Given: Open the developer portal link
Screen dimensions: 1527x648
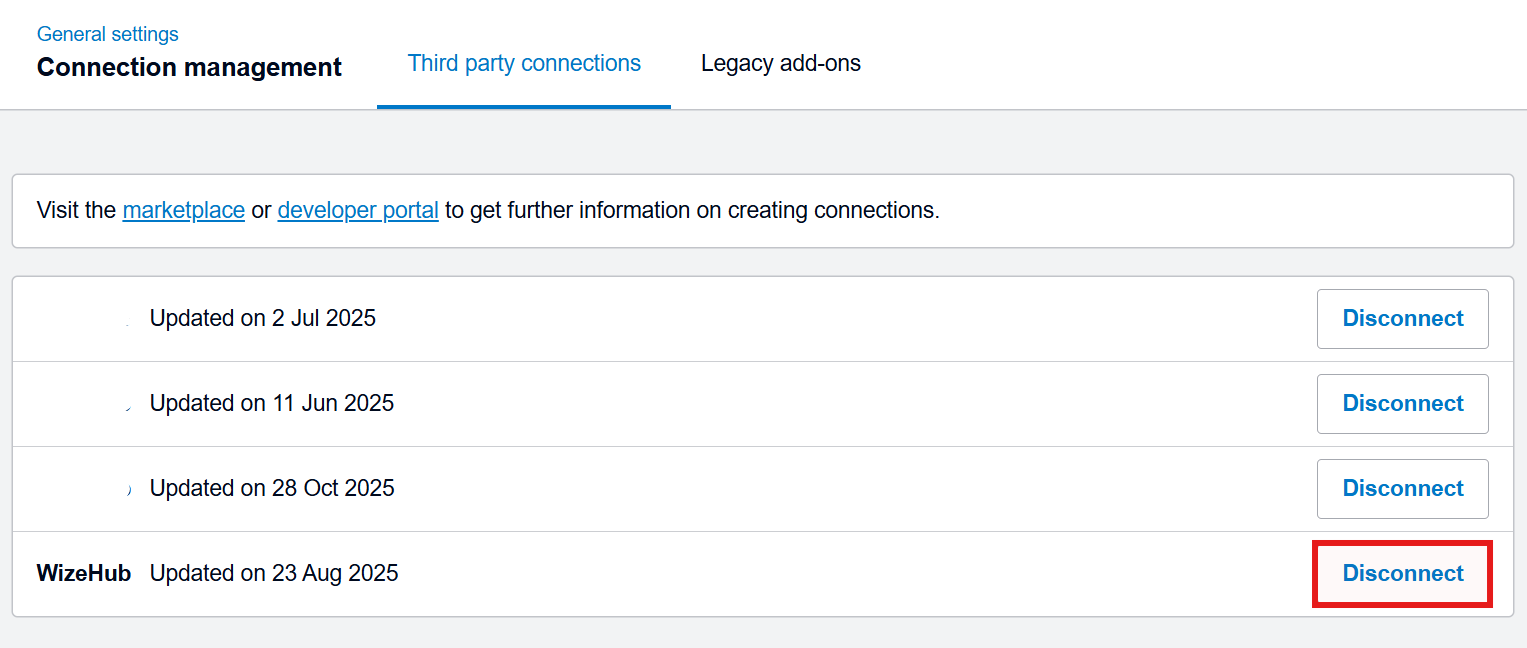Looking at the screenshot, I should [358, 211].
